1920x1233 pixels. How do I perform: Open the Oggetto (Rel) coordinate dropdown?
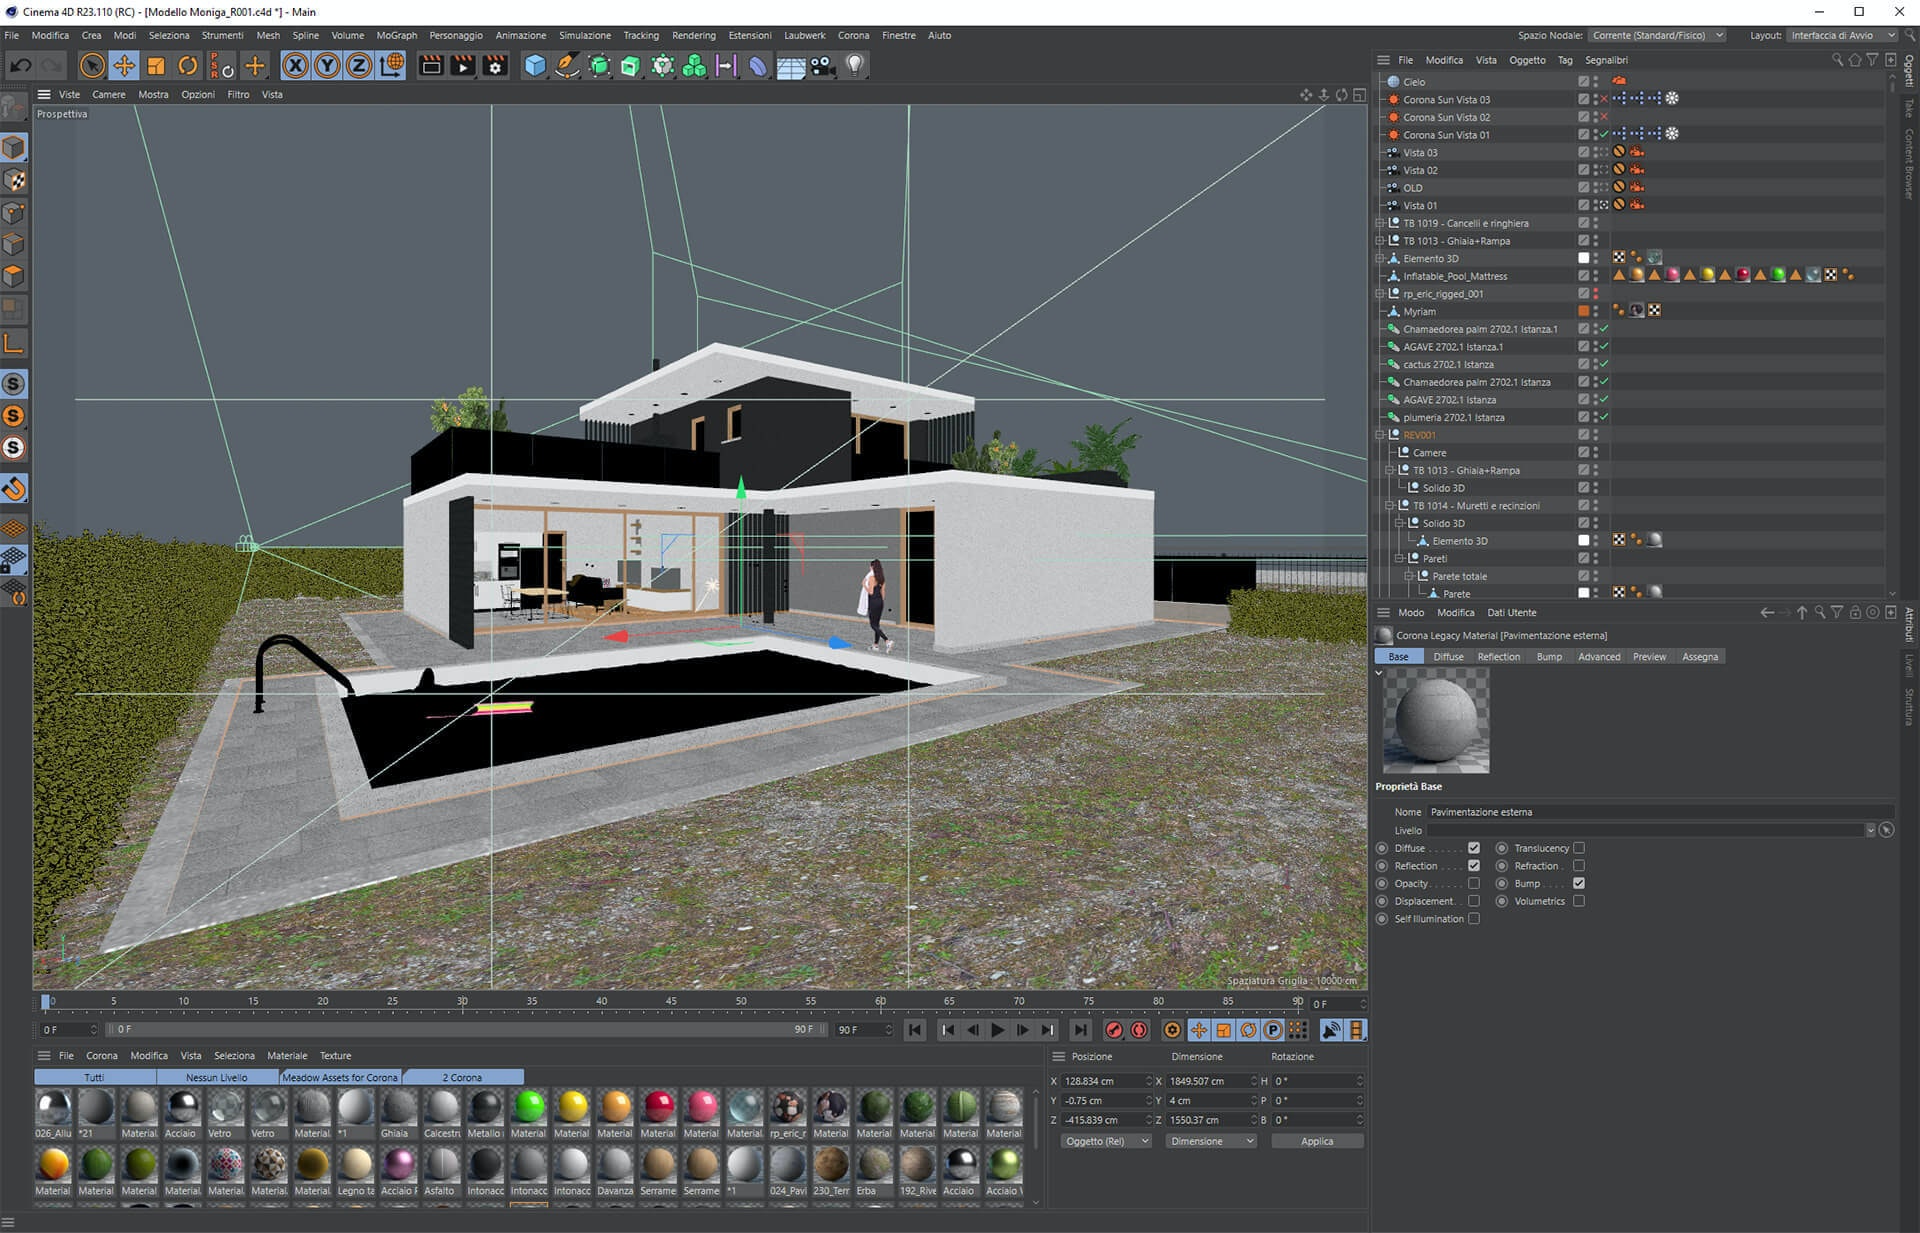click(x=1105, y=1141)
